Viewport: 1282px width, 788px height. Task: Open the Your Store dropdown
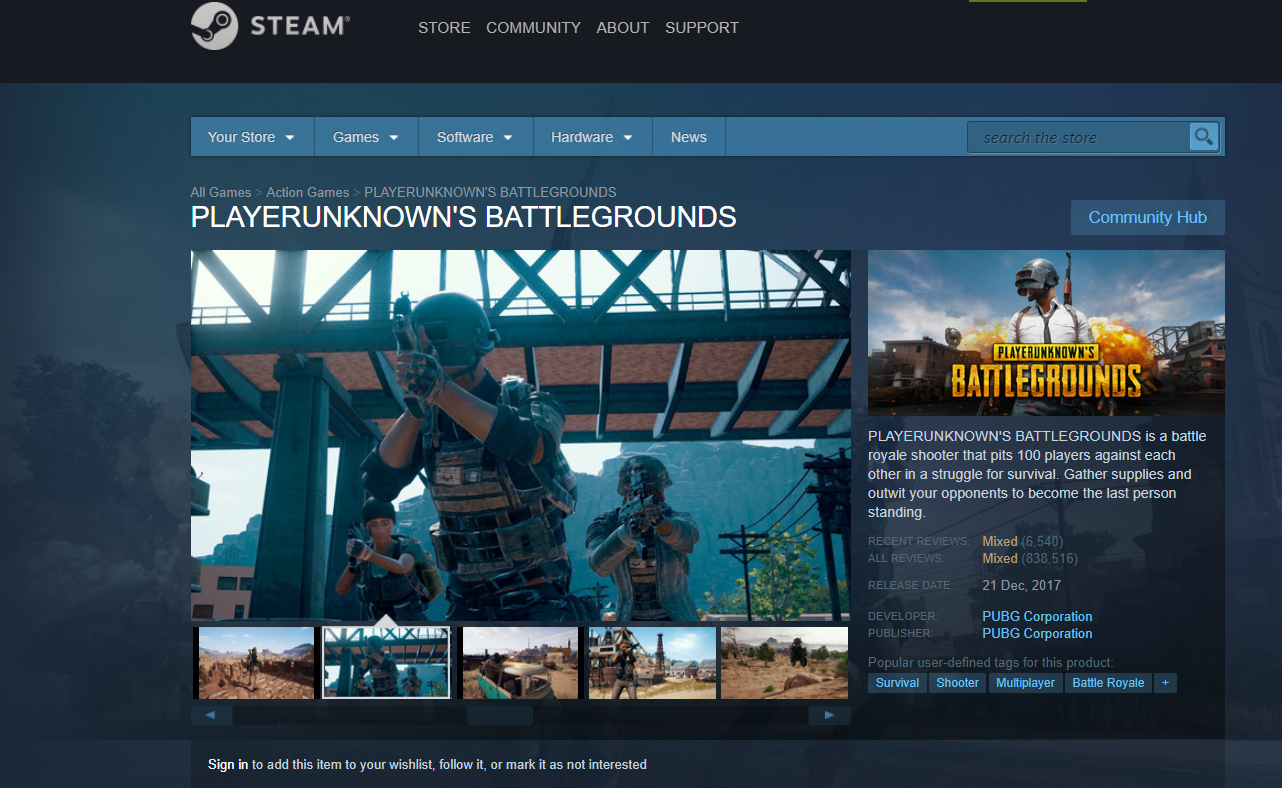[x=251, y=137]
